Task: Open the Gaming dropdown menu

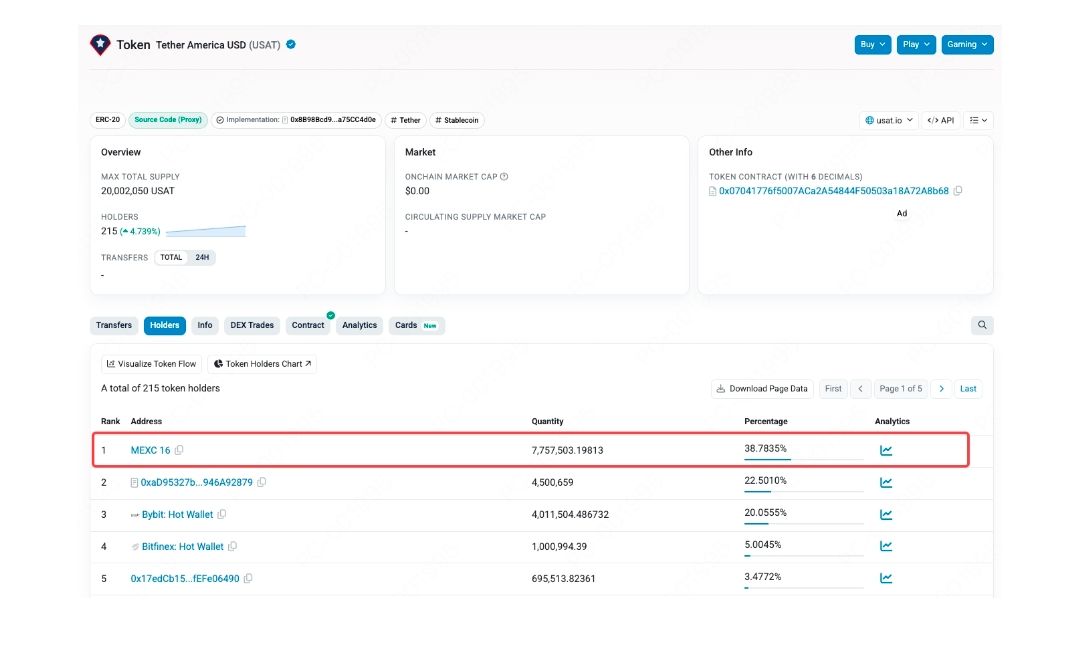Action: [967, 45]
